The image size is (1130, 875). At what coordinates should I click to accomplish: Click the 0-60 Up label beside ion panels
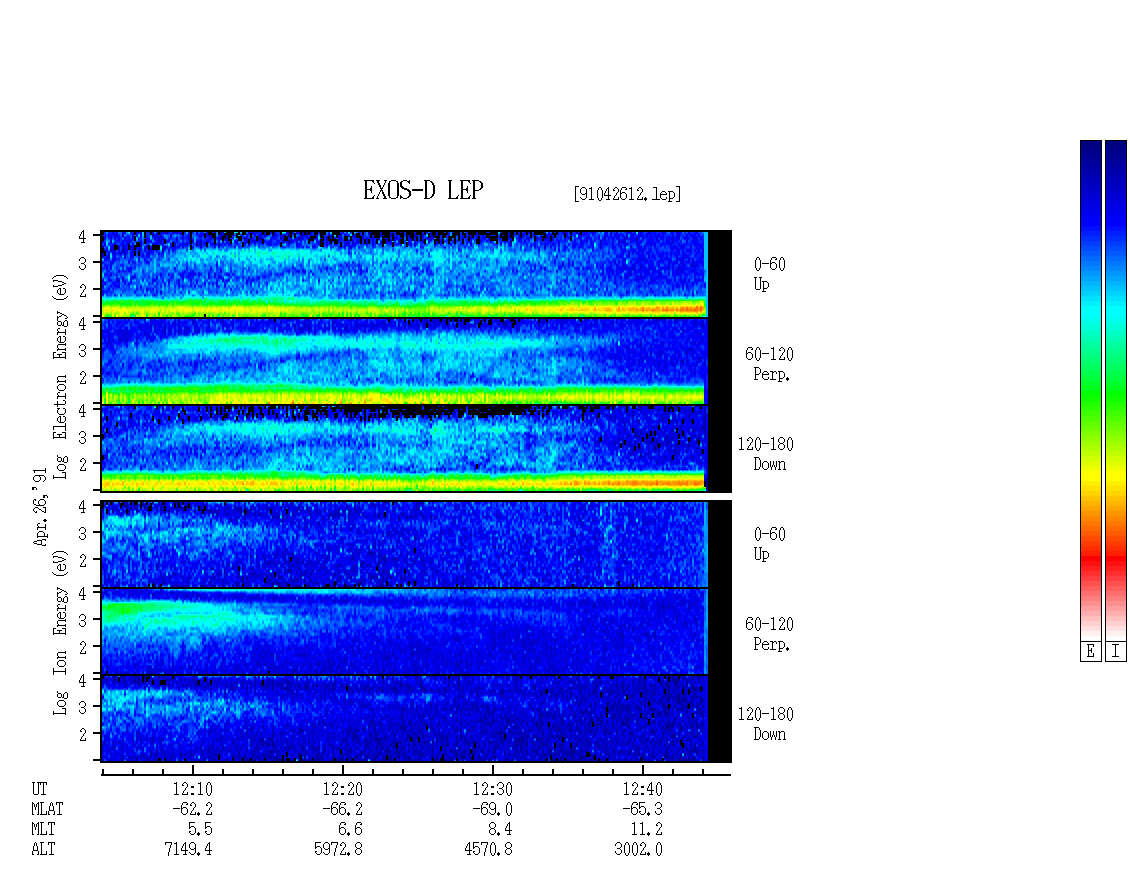pyautogui.click(x=769, y=544)
